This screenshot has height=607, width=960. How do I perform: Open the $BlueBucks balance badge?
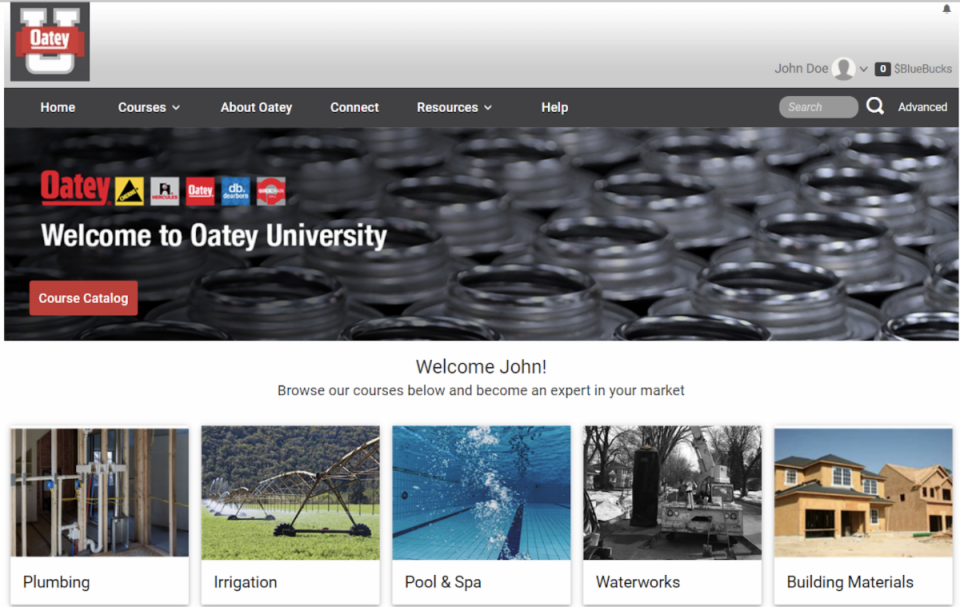(882, 69)
